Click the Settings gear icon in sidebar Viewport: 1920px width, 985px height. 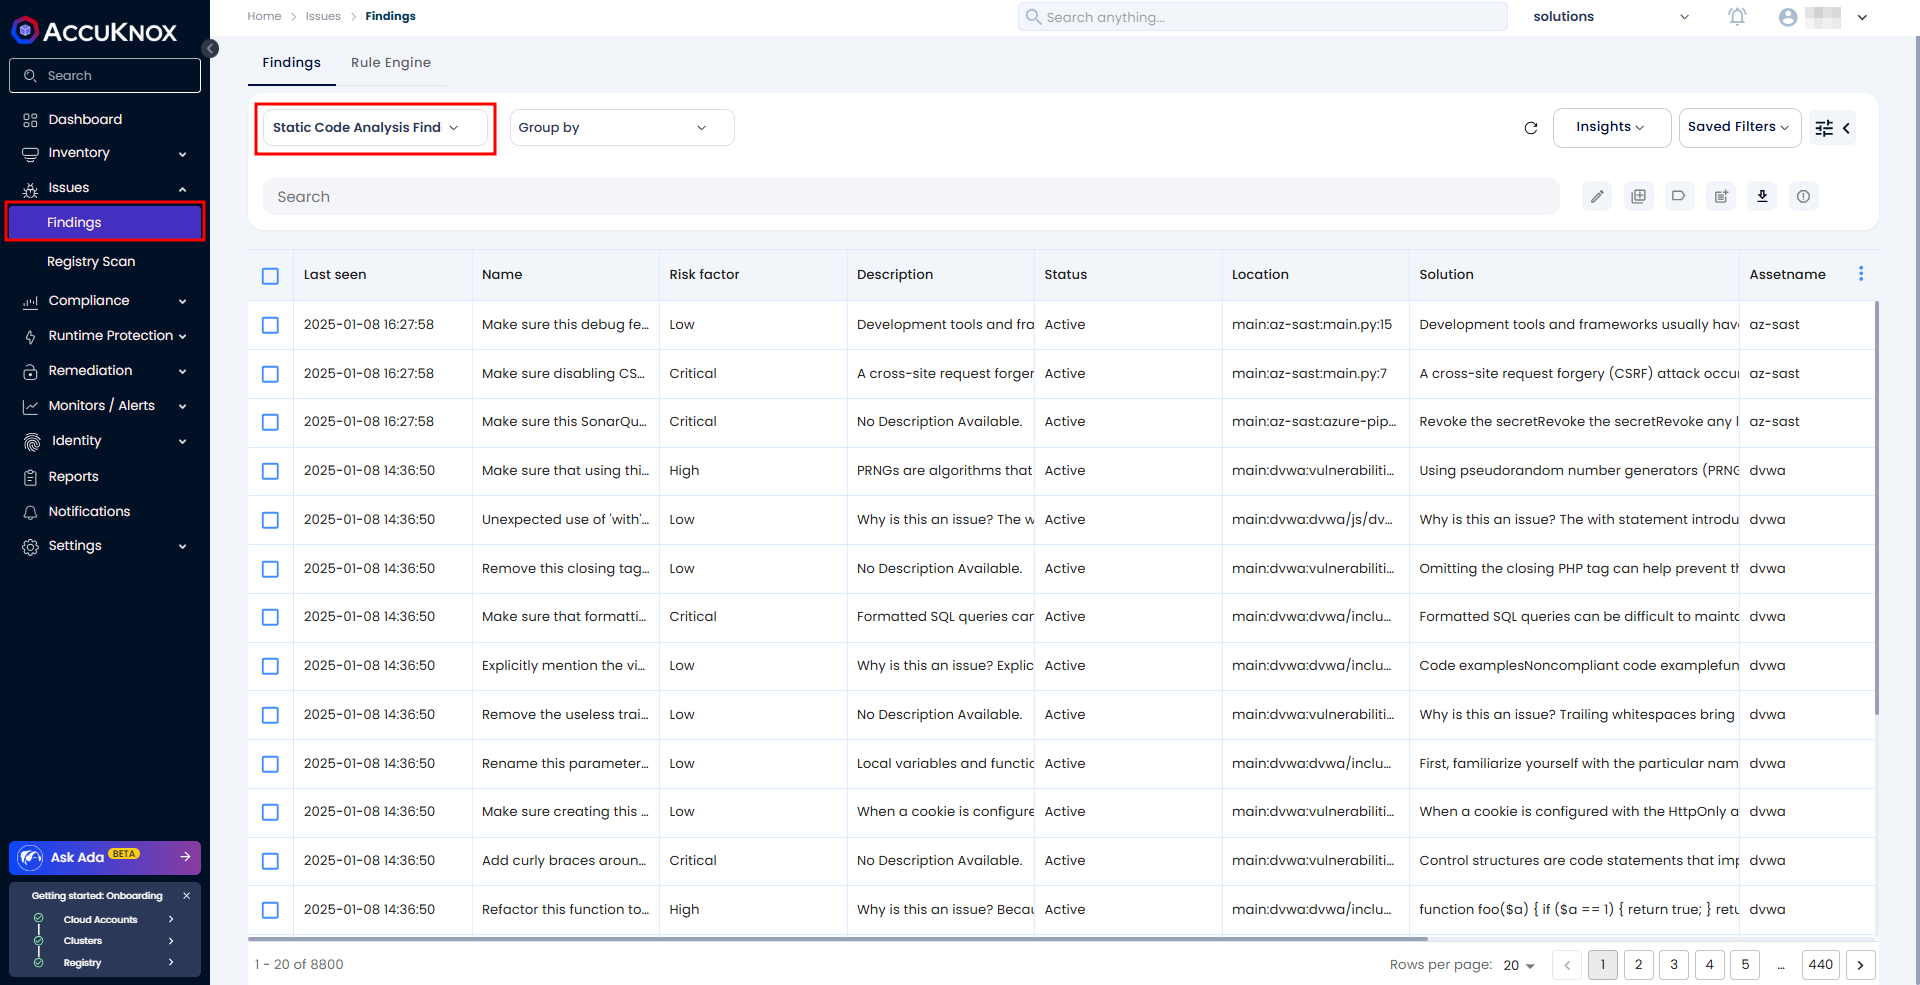[x=30, y=546]
